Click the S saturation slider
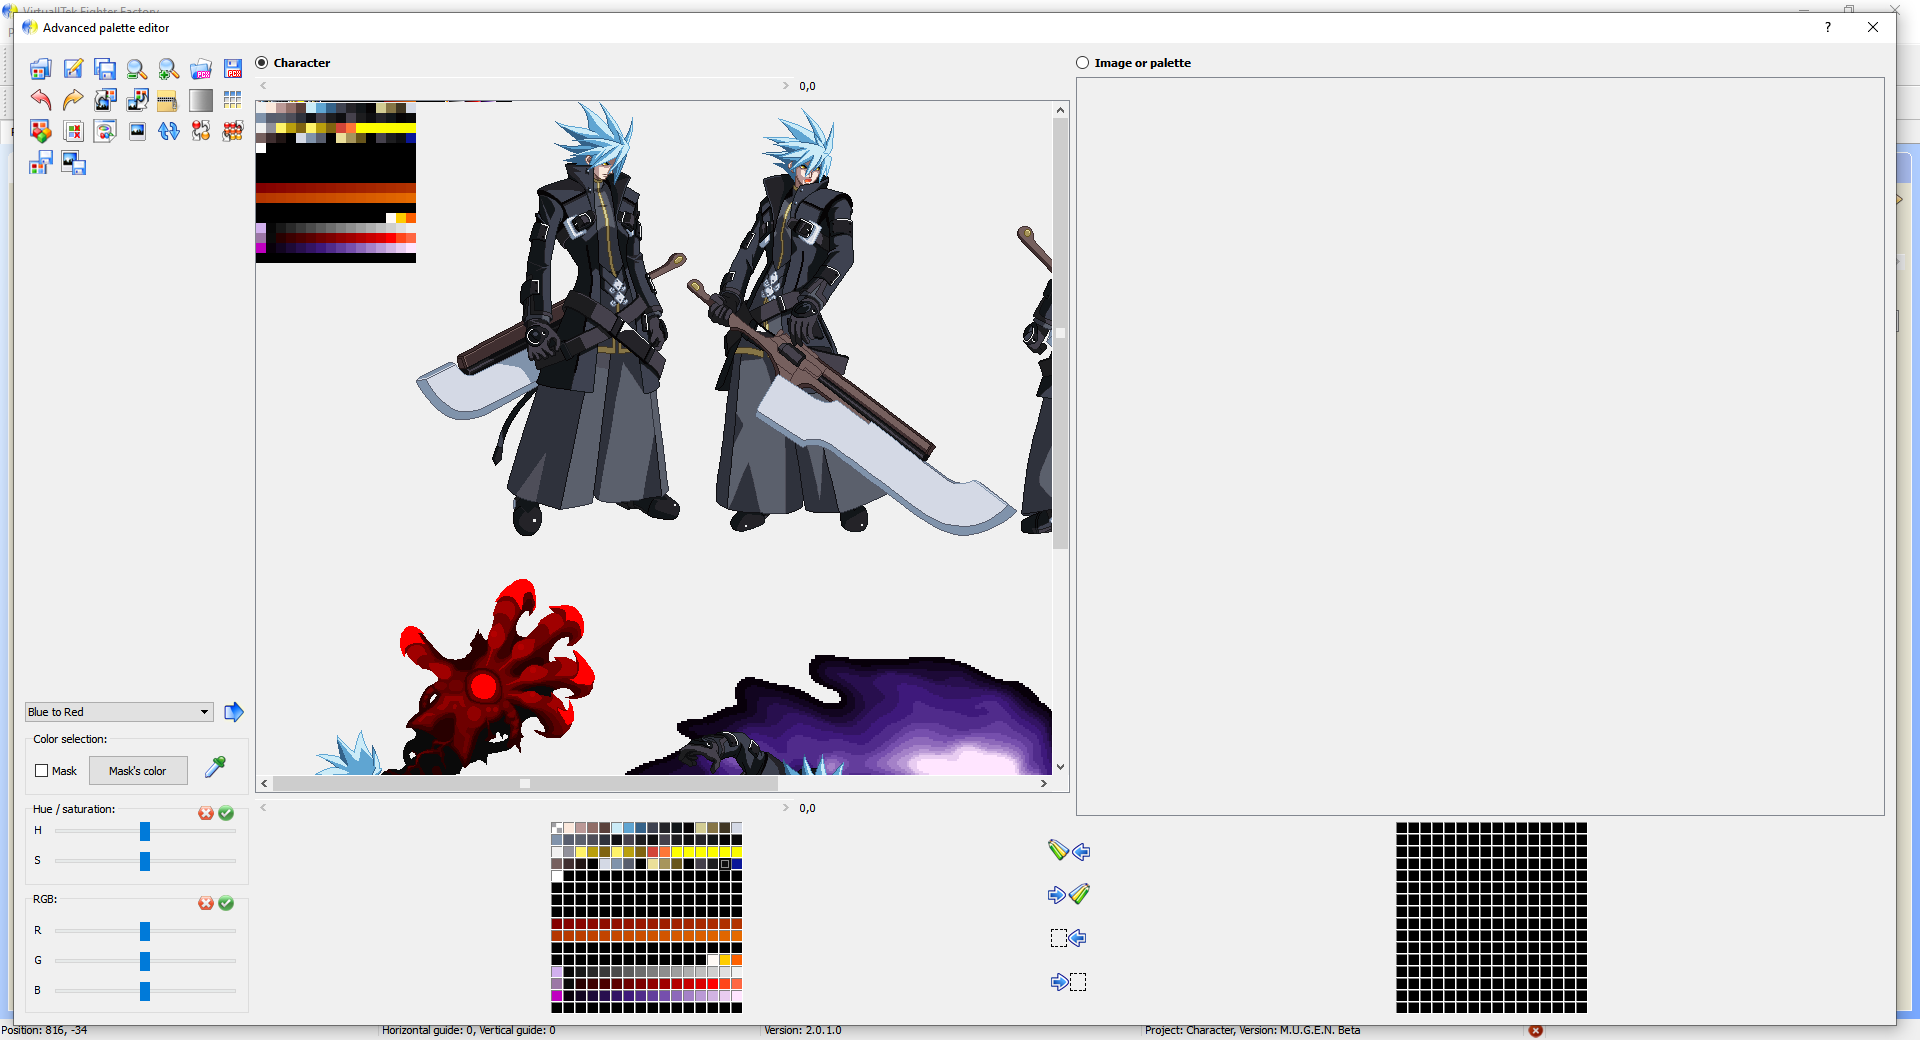This screenshot has width=1920, height=1040. pyautogui.click(x=145, y=861)
